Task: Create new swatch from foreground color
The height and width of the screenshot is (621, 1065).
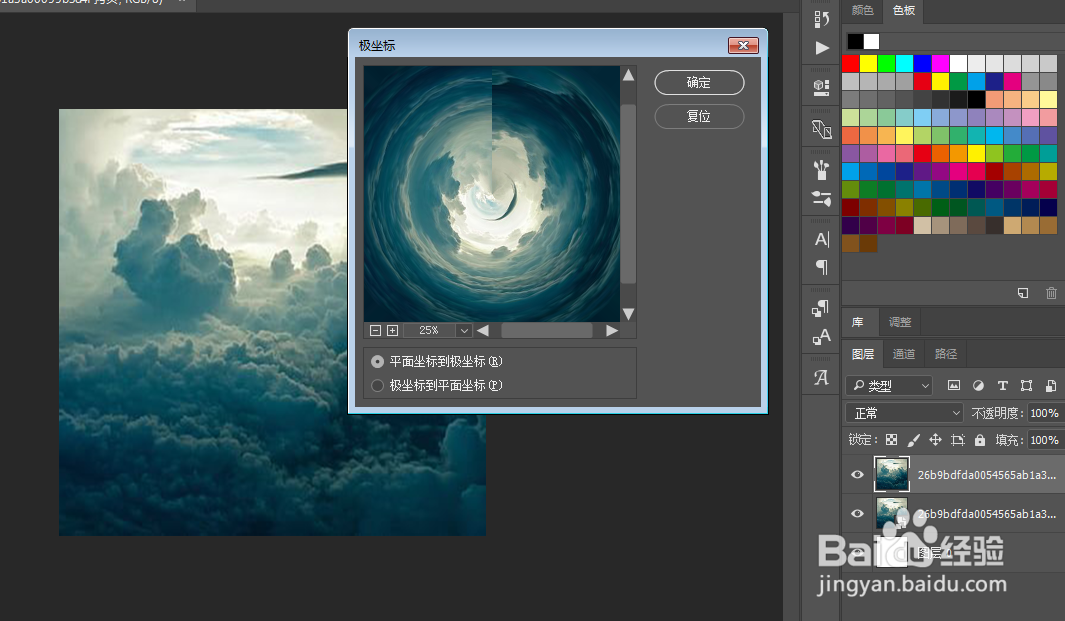Action: (x=1023, y=293)
